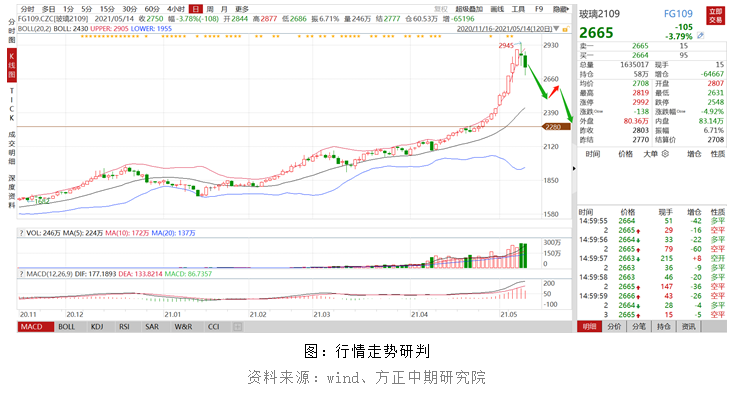The width and height of the screenshot is (737, 397).
Task: Switch to the KDJ indicator tab
Action: 97,327
